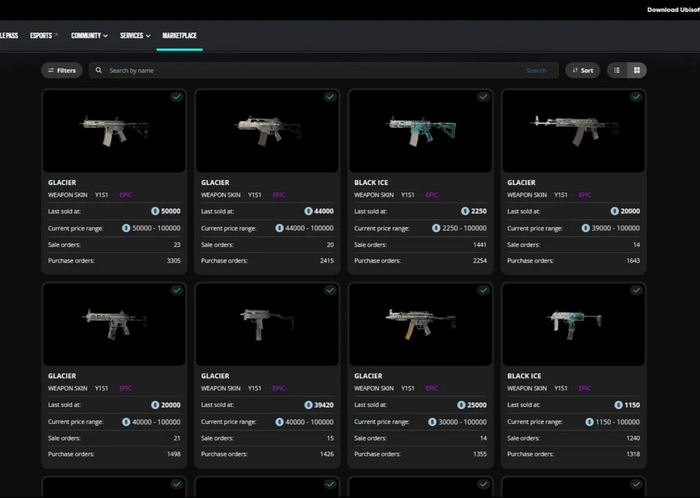Image resolution: width=700 pixels, height=498 pixels.
Task: Switch to the list view layout icon
Action: click(617, 71)
